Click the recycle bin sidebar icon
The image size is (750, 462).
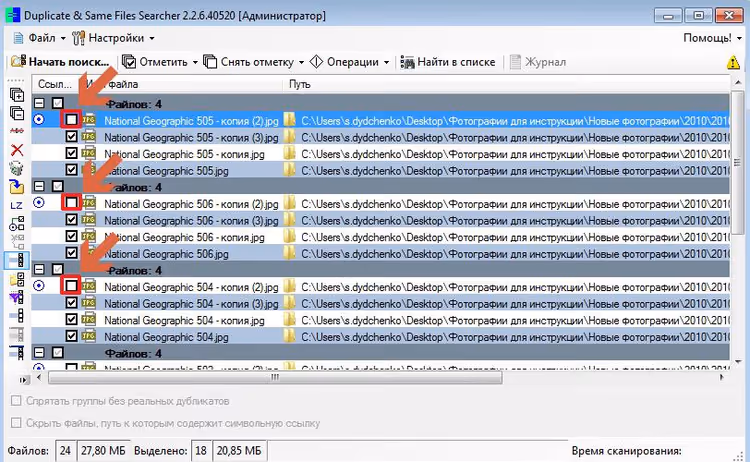pyautogui.click(x=17, y=168)
